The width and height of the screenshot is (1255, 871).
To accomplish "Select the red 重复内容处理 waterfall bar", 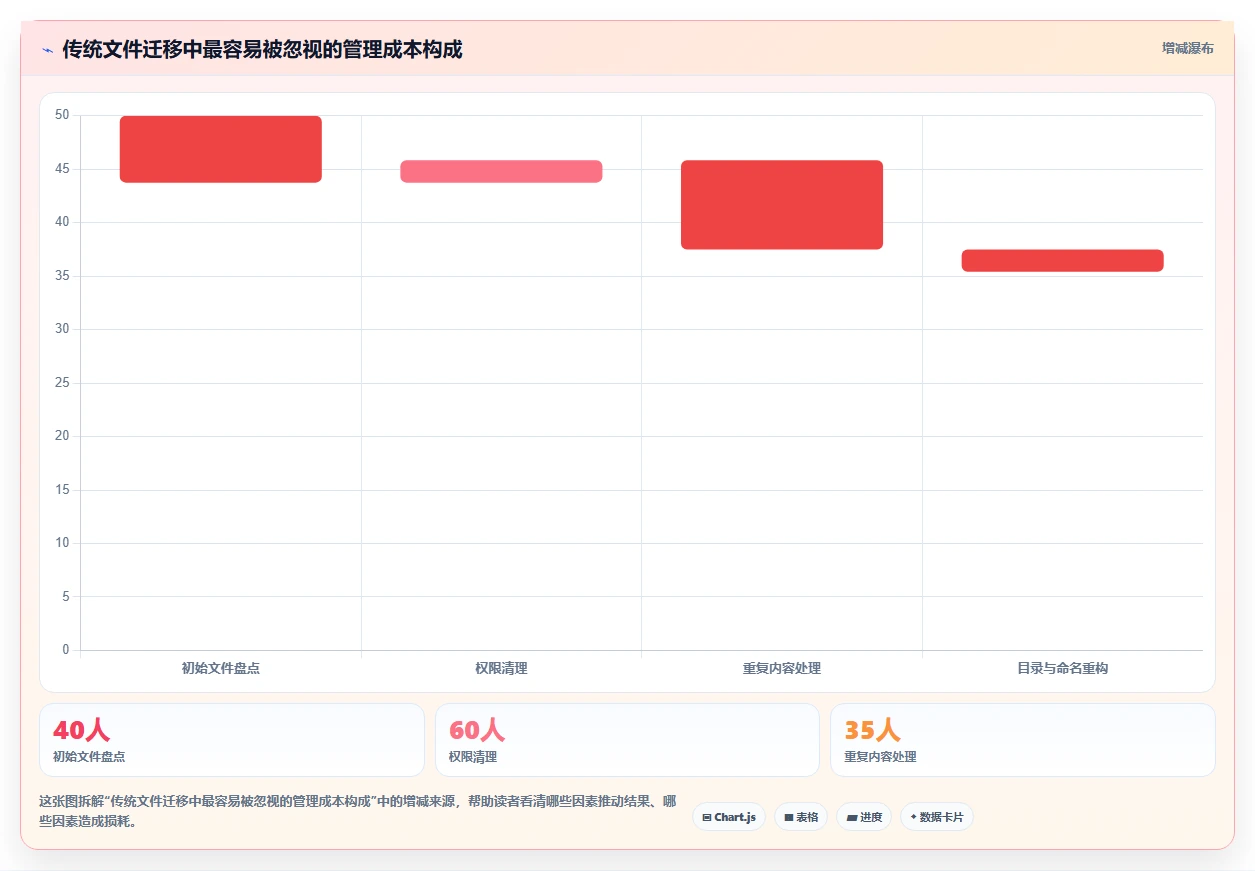I will (x=782, y=204).
